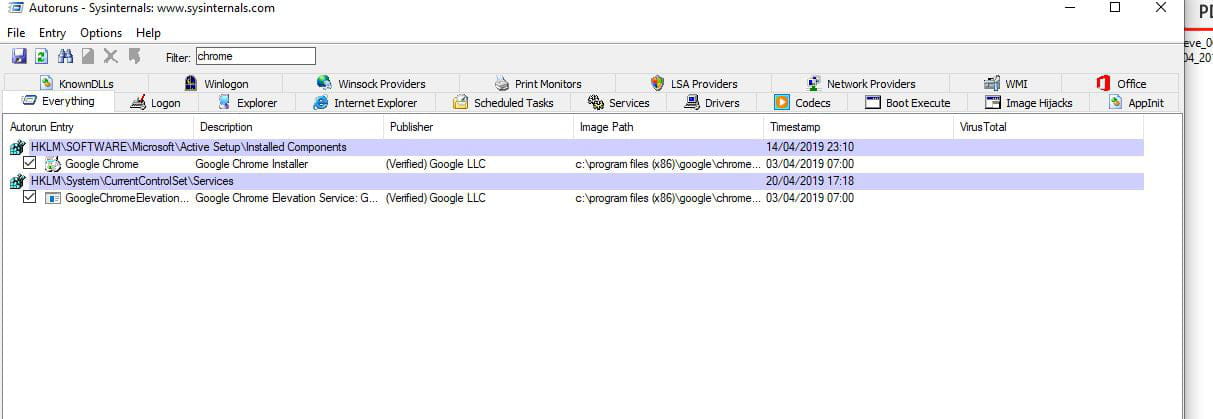Select the Scheduled Tasks tab
The image size is (1213, 419).
[503, 103]
